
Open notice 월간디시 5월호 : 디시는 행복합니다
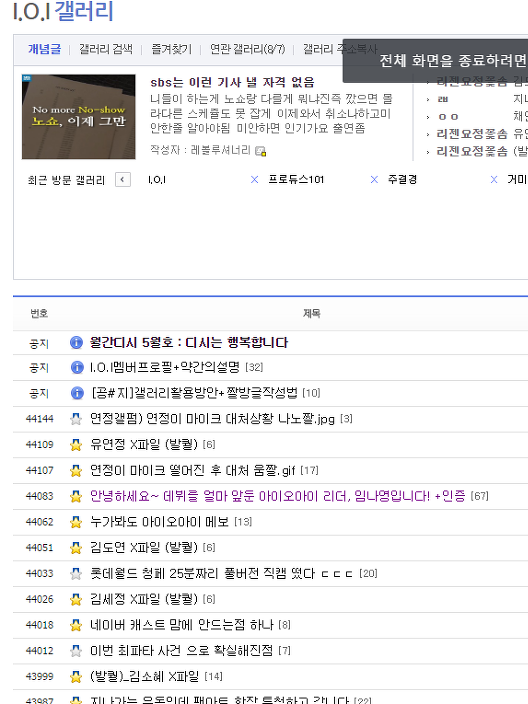189,343
